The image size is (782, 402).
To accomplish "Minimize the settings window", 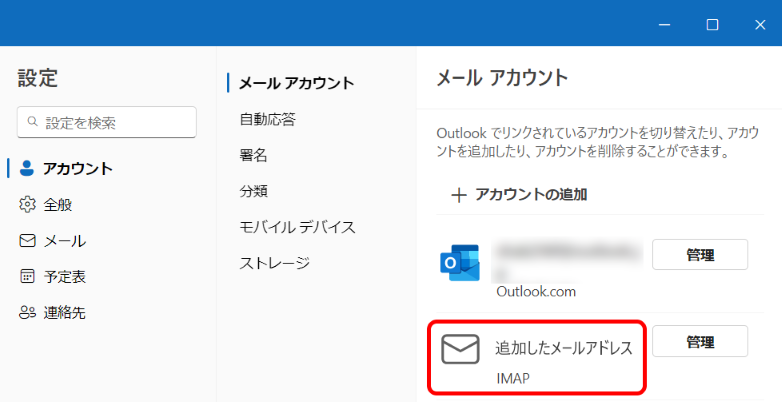I will click(x=664, y=24).
